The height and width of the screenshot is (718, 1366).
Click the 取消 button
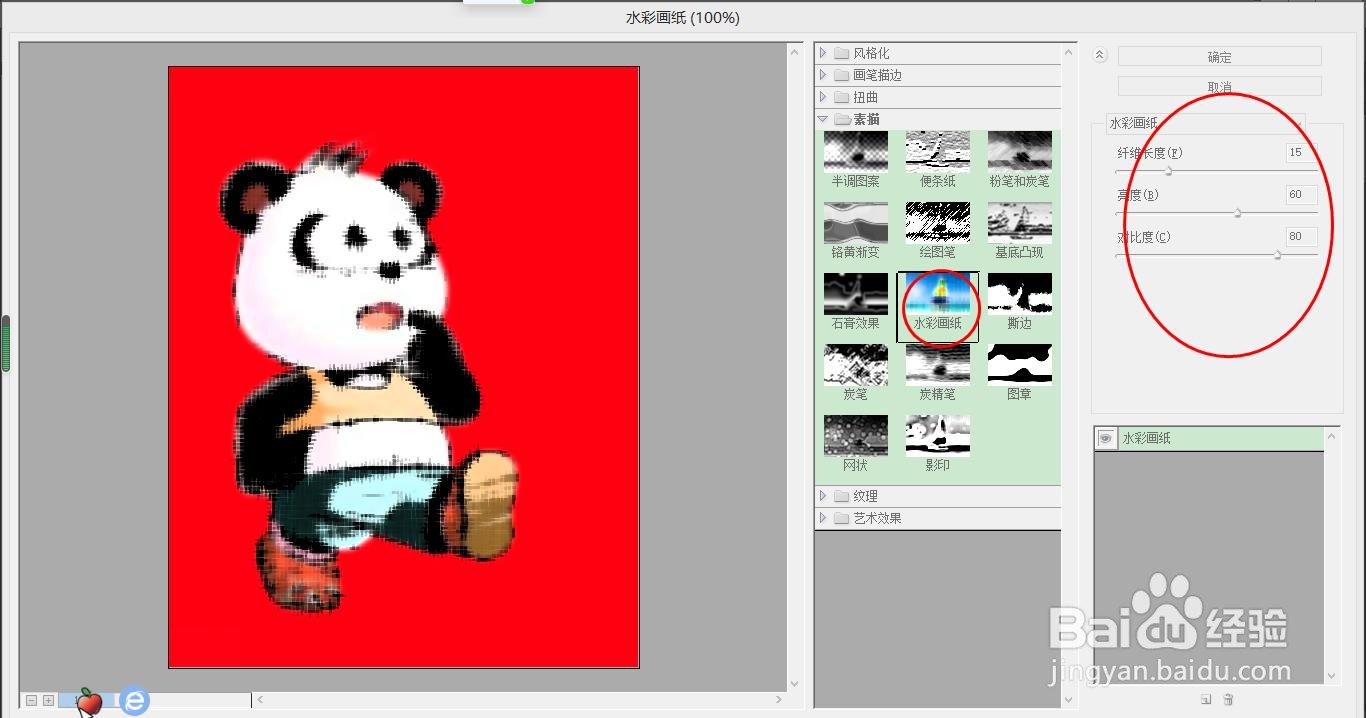(1219, 86)
